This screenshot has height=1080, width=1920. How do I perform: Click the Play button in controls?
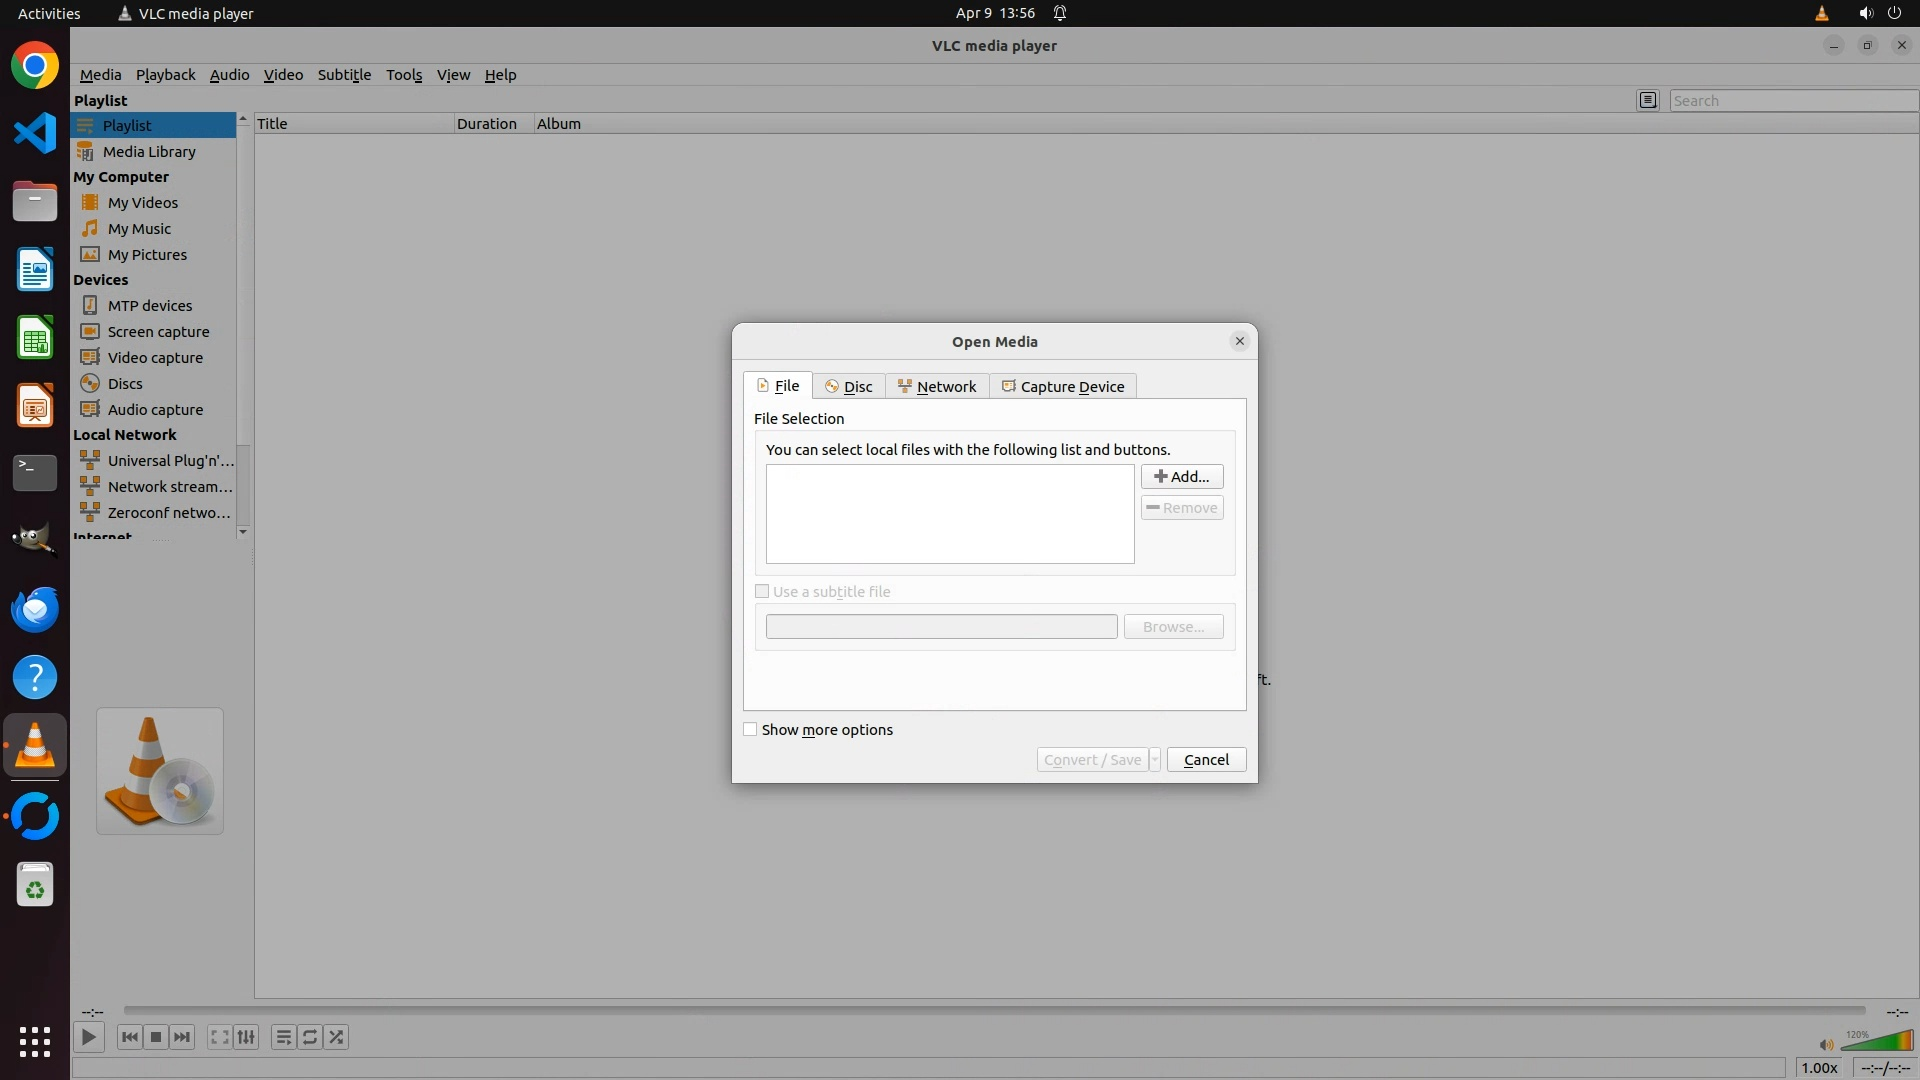point(88,1037)
